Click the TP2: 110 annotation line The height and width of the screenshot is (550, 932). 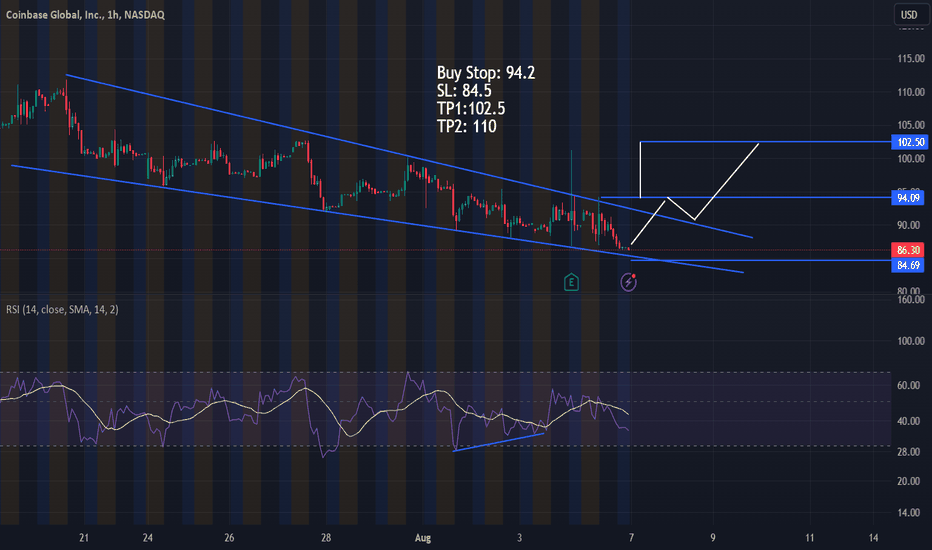tap(466, 127)
